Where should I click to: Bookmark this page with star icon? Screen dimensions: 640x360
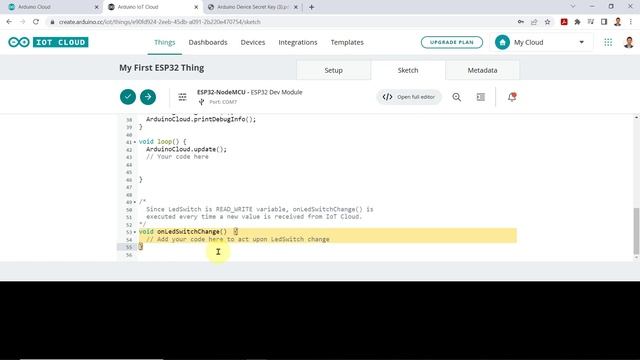point(547,22)
